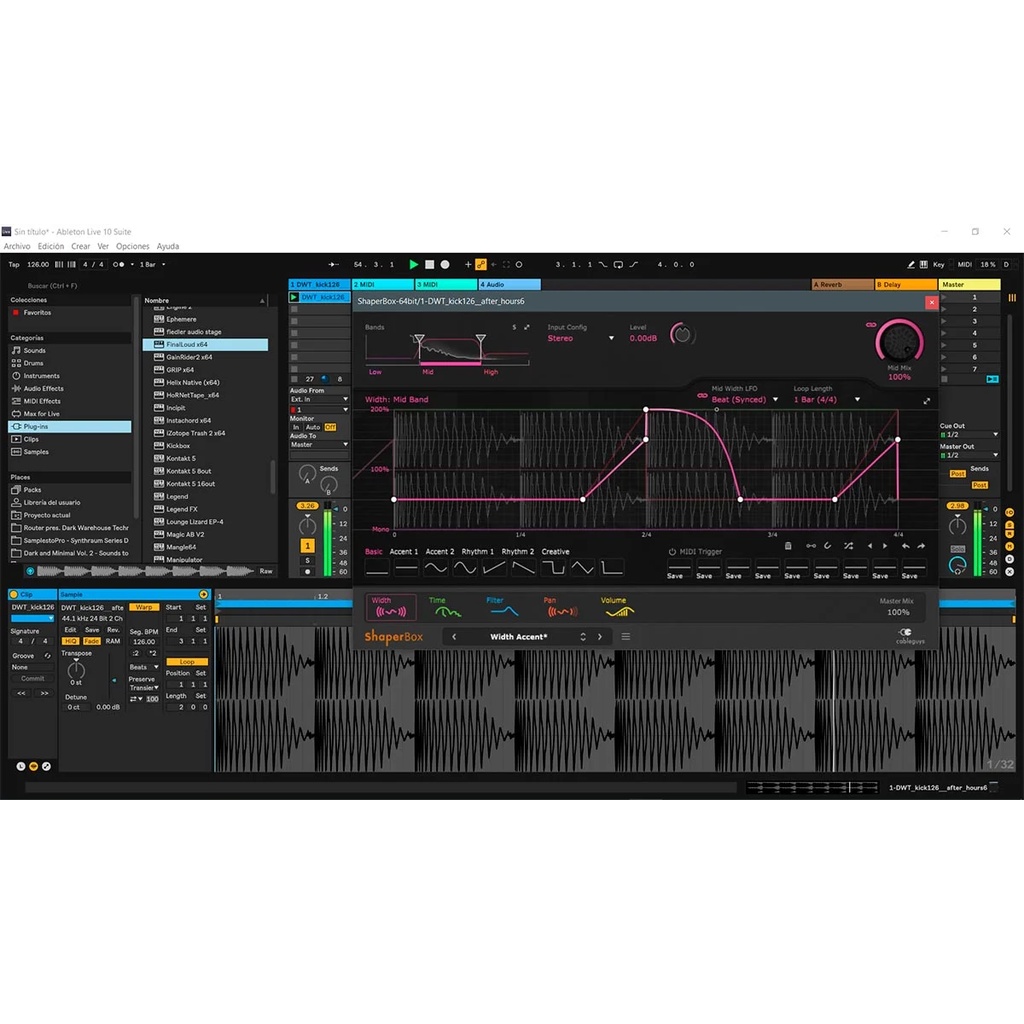This screenshot has height=1024, width=1024.
Task: Double the tempo with the *2 button
Action: [x=152, y=653]
